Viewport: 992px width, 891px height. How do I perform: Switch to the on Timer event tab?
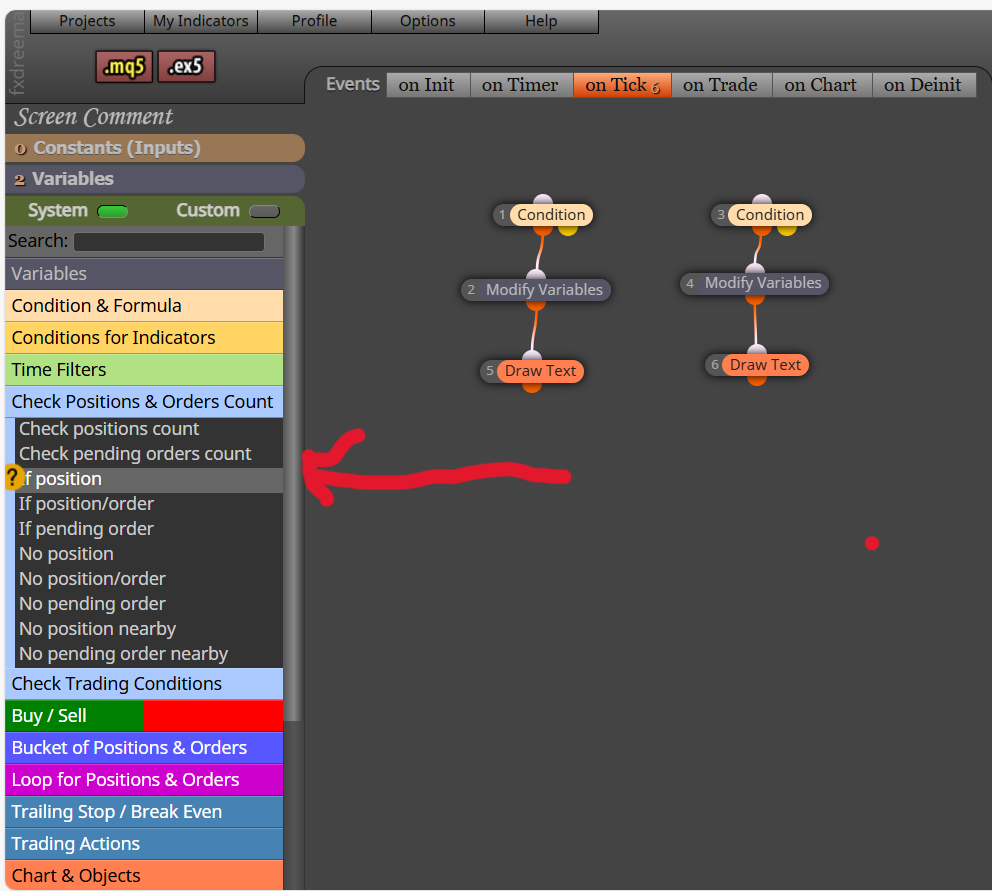[x=520, y=85]
